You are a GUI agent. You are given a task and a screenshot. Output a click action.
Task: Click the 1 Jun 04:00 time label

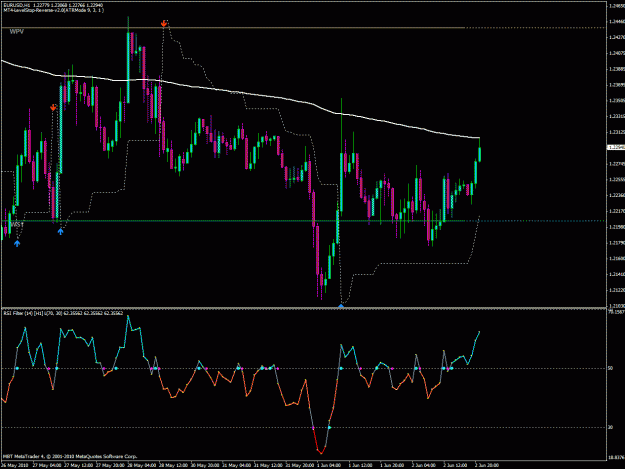pos(329,465)
